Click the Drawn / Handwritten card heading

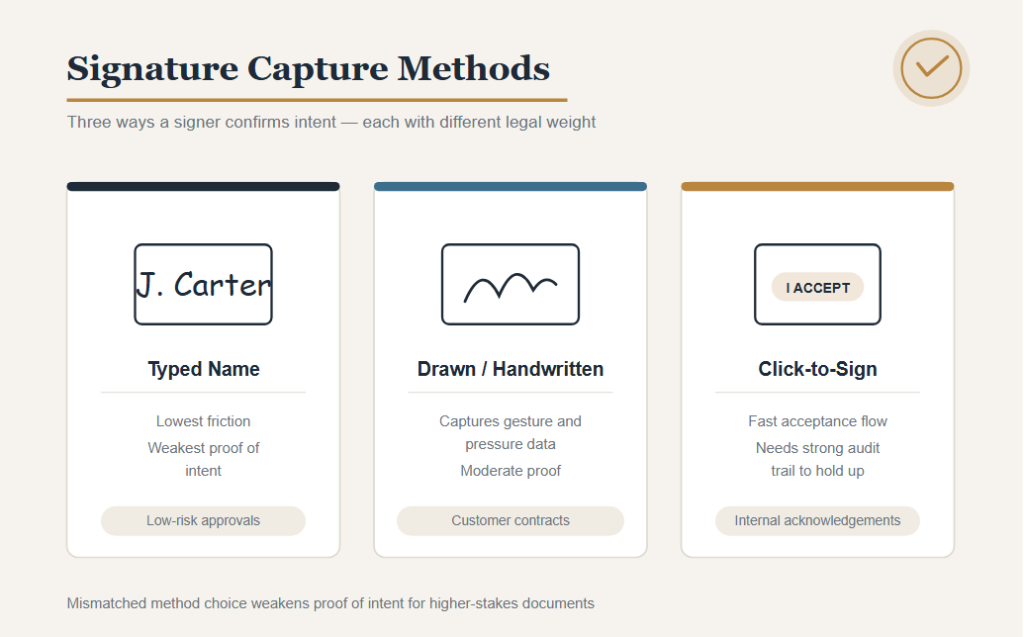coord(510,369)
